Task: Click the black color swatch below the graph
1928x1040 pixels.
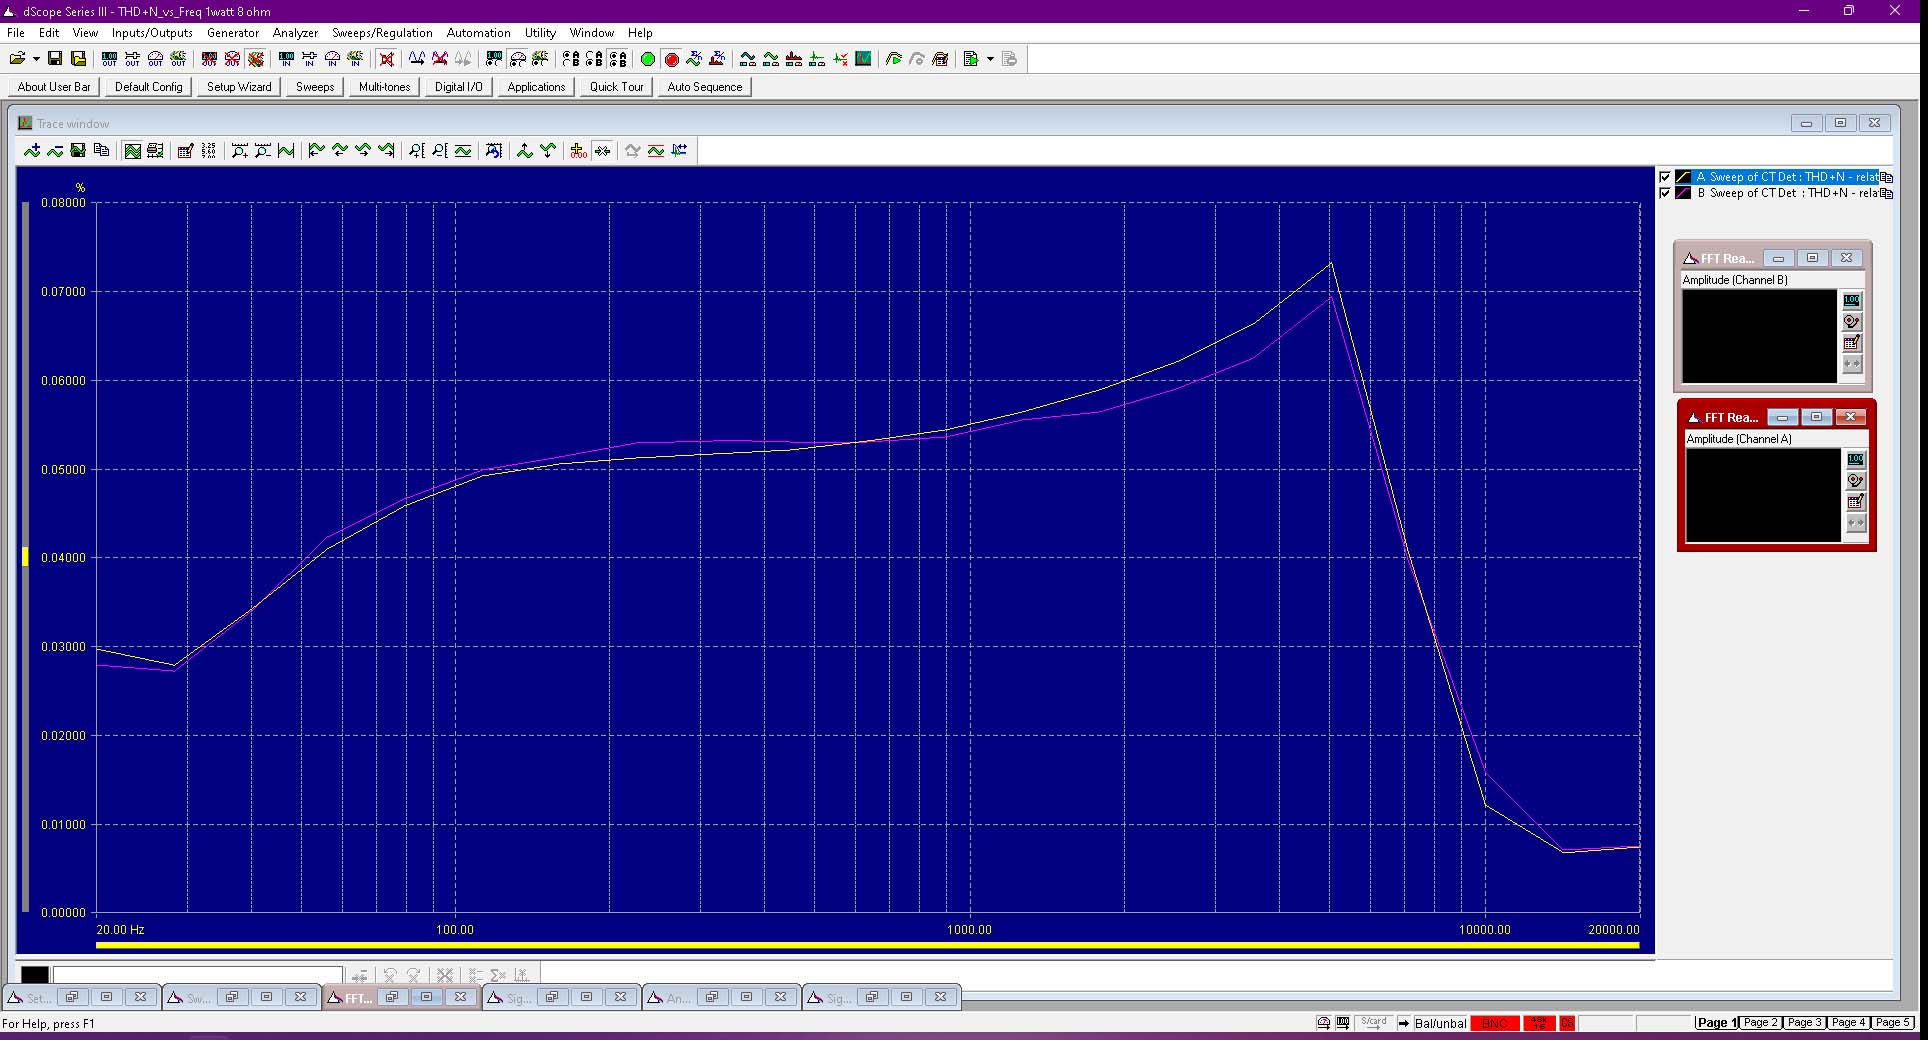Action: [x=35, y=974]
